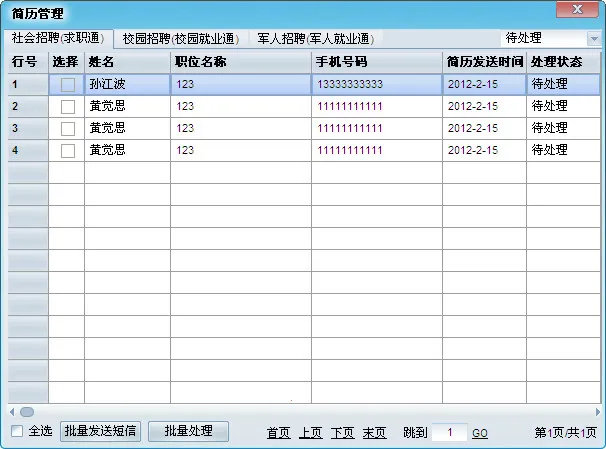Go to 首页 first page link
Viewport: 606px width, 449px height.
coord(278,433)
